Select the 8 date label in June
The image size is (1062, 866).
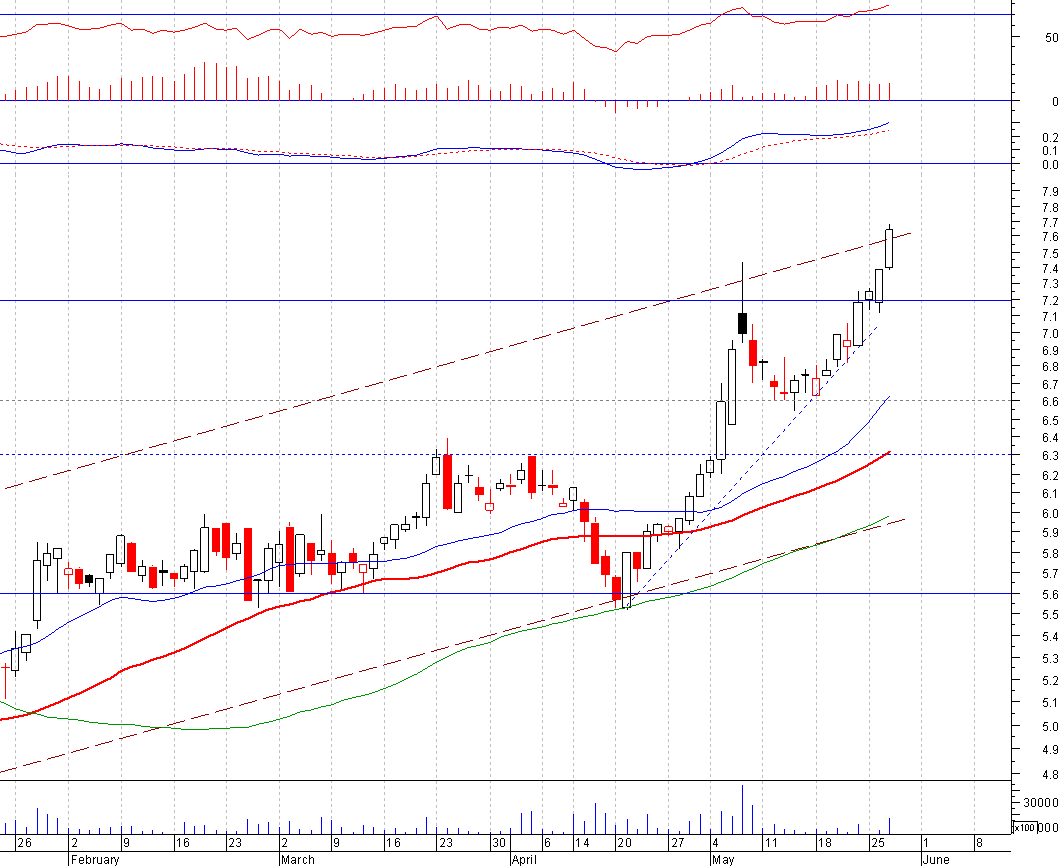979,843
